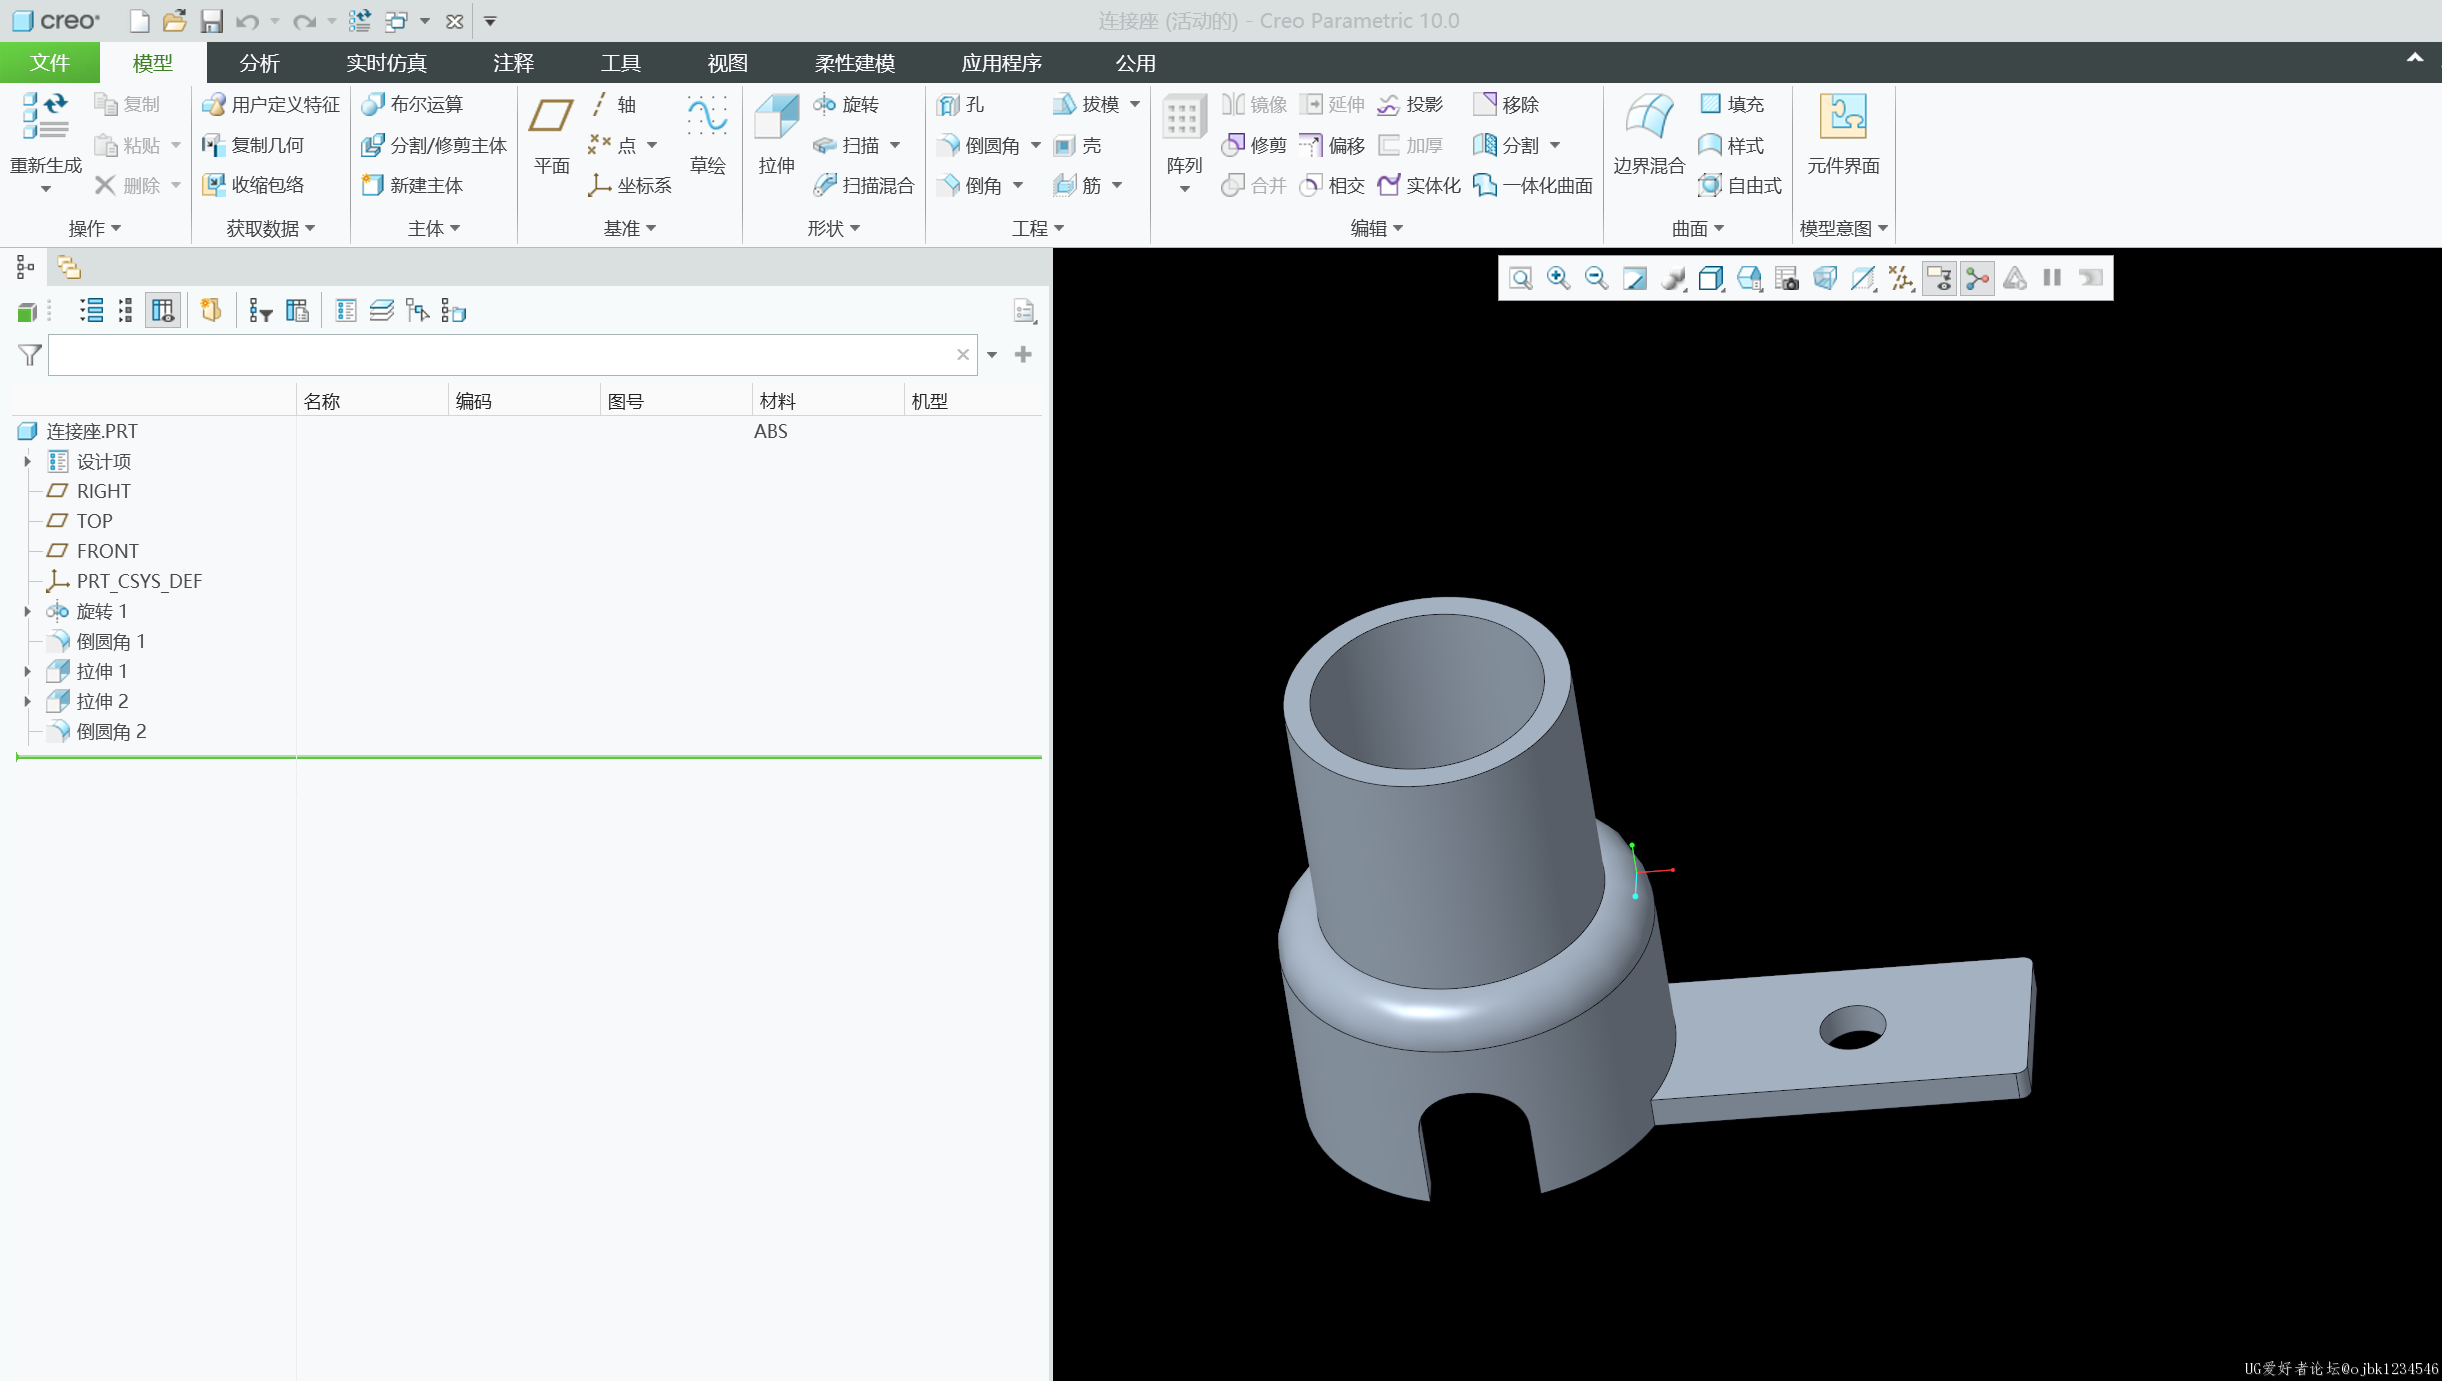Clear the tree filter with the X button
The height and width of the screenshot is (1381, 2442).
click(x=962, y=355)
